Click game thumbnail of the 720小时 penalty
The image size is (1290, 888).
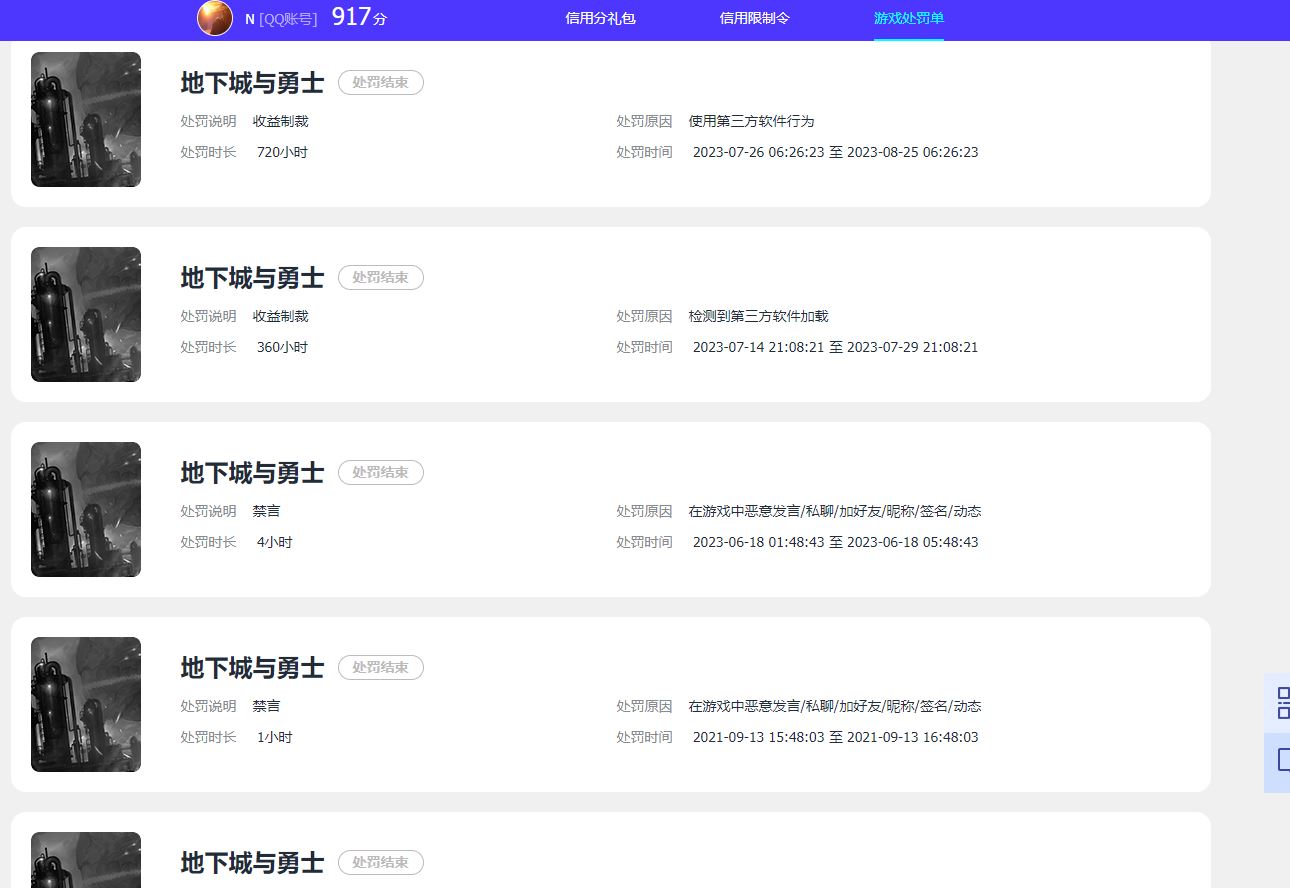86,119
